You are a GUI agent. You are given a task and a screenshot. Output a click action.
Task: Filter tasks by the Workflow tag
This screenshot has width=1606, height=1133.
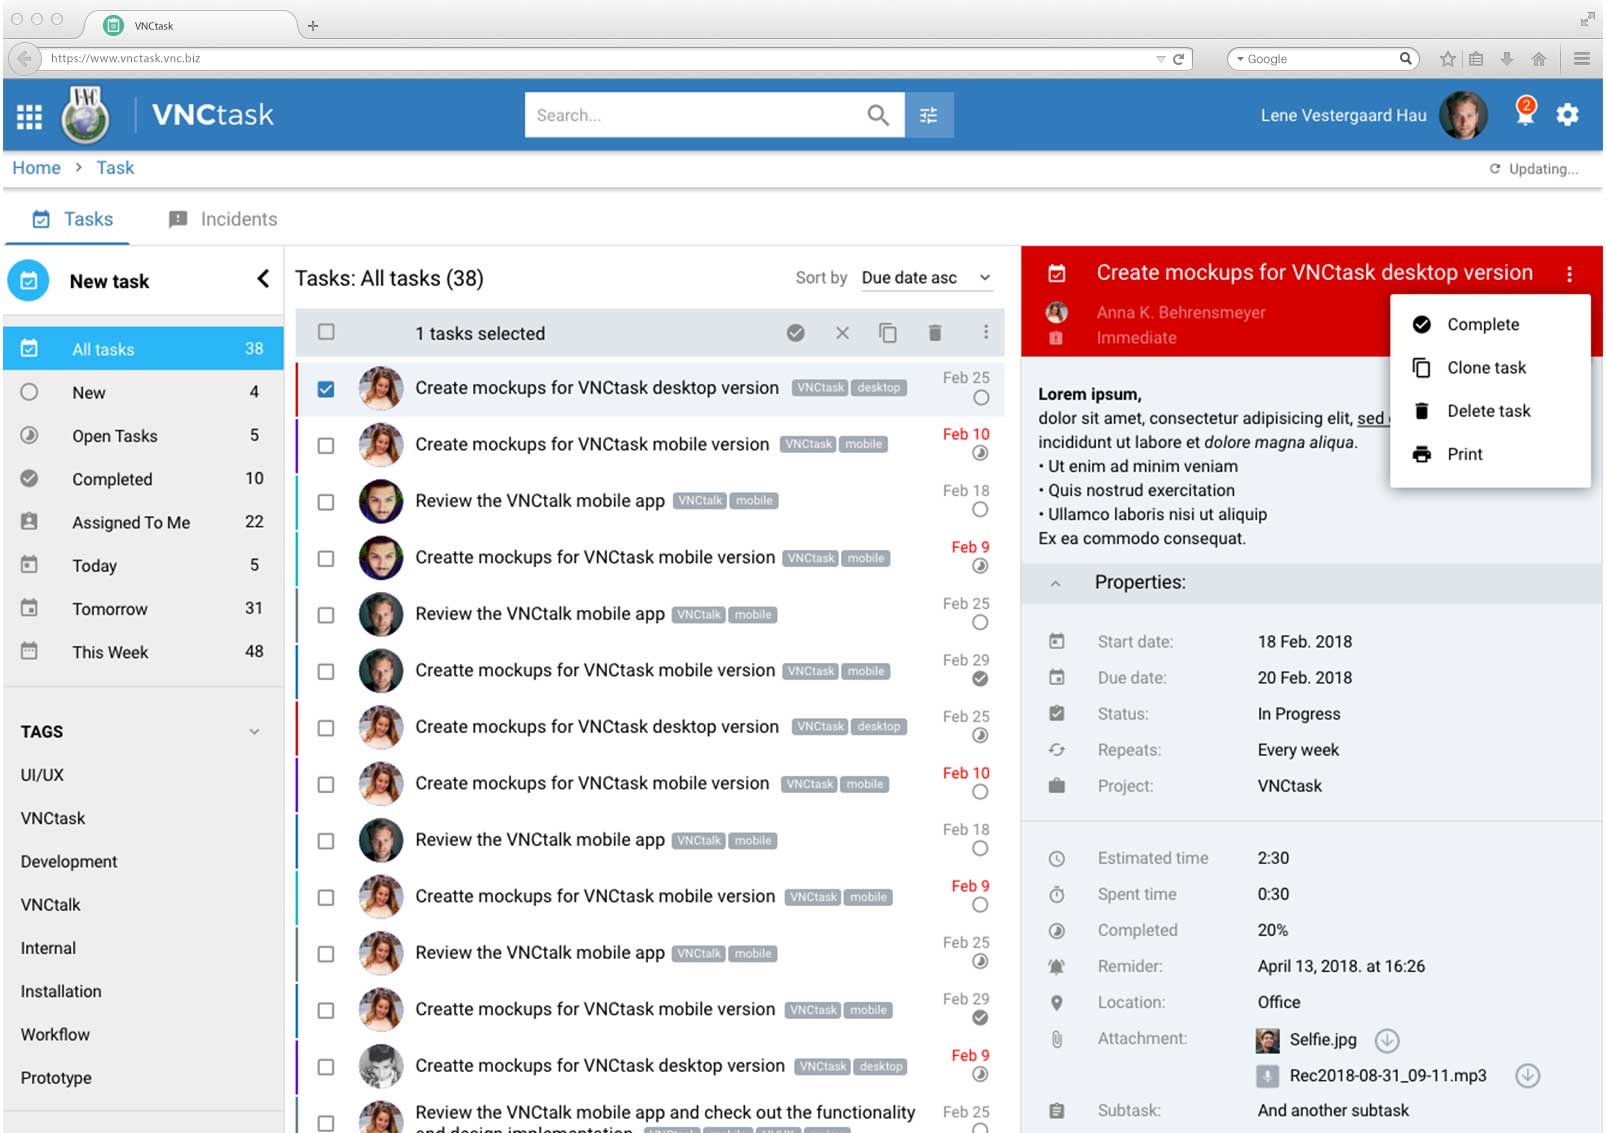coord(55,1035)
